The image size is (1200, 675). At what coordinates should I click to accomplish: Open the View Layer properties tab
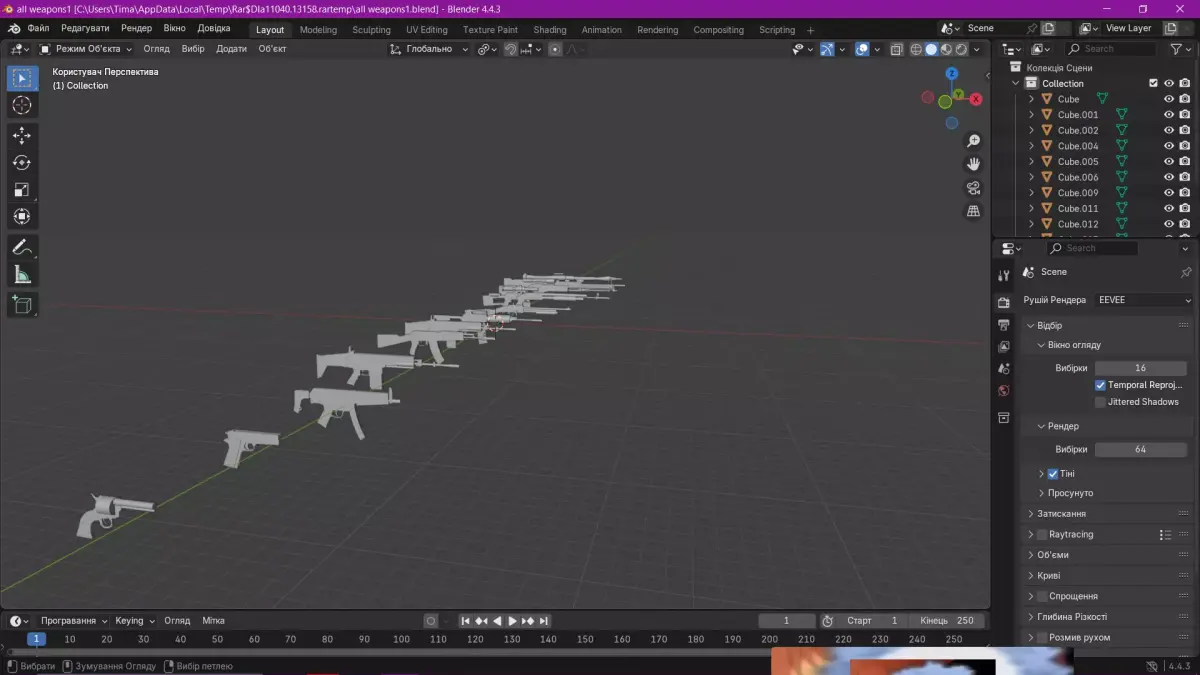pos(1004,347)
